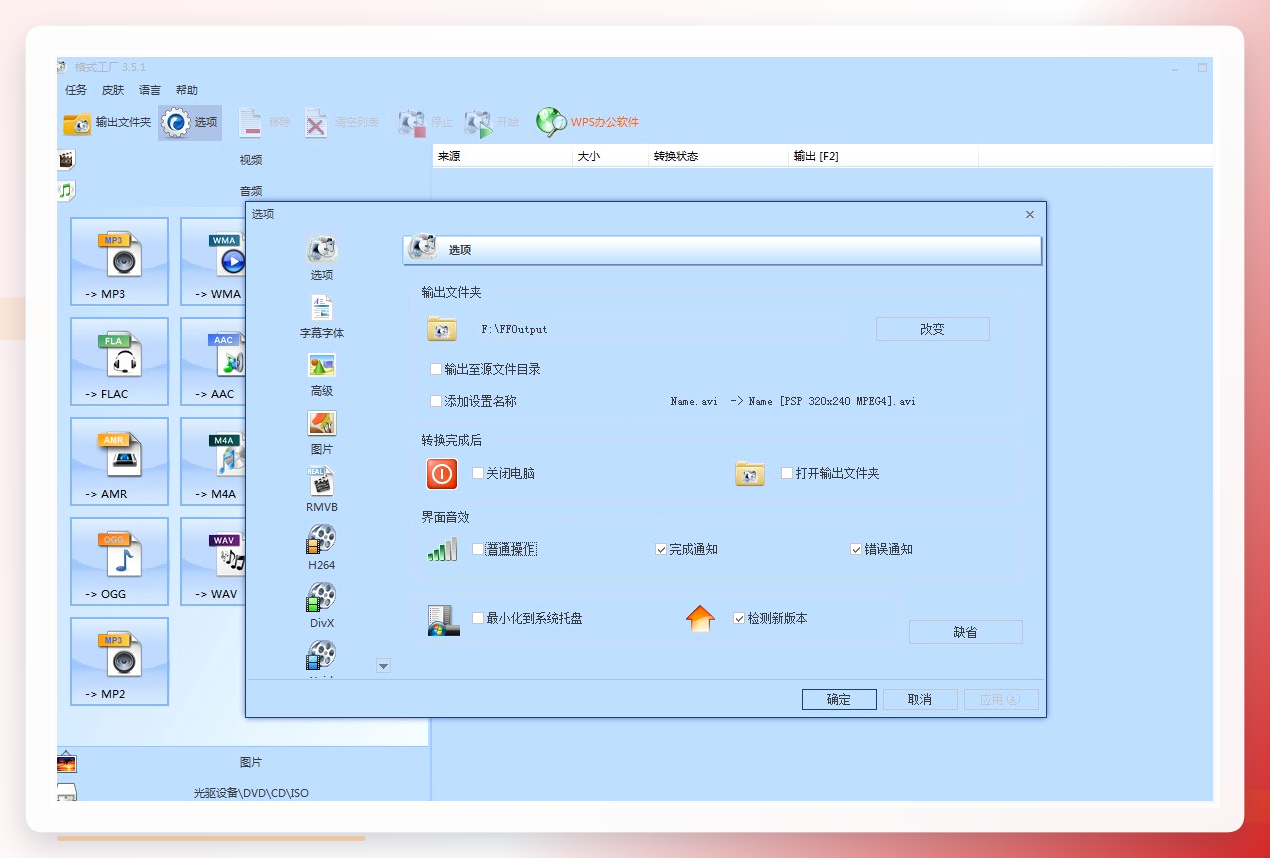The width and height of the screenshot is (1270, 858).
Task: Launch WPS办公软件 from the toolbar
Action: coord(587,122)
